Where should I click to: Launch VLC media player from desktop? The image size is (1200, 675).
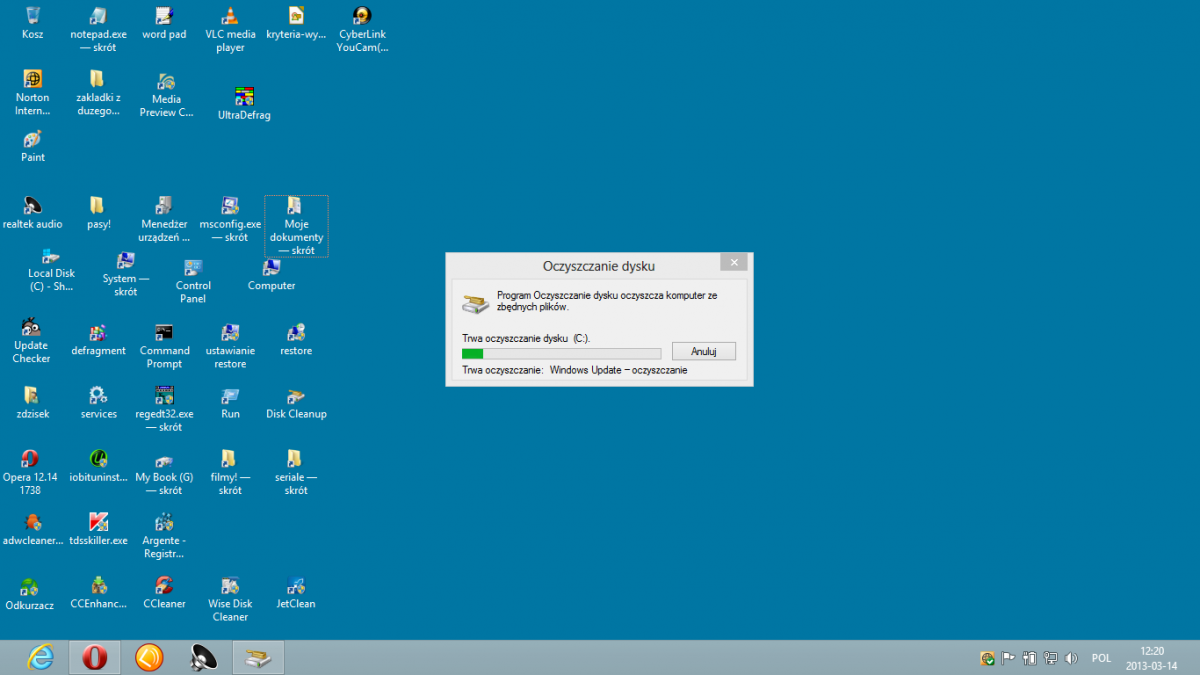[x=230, y=15]
